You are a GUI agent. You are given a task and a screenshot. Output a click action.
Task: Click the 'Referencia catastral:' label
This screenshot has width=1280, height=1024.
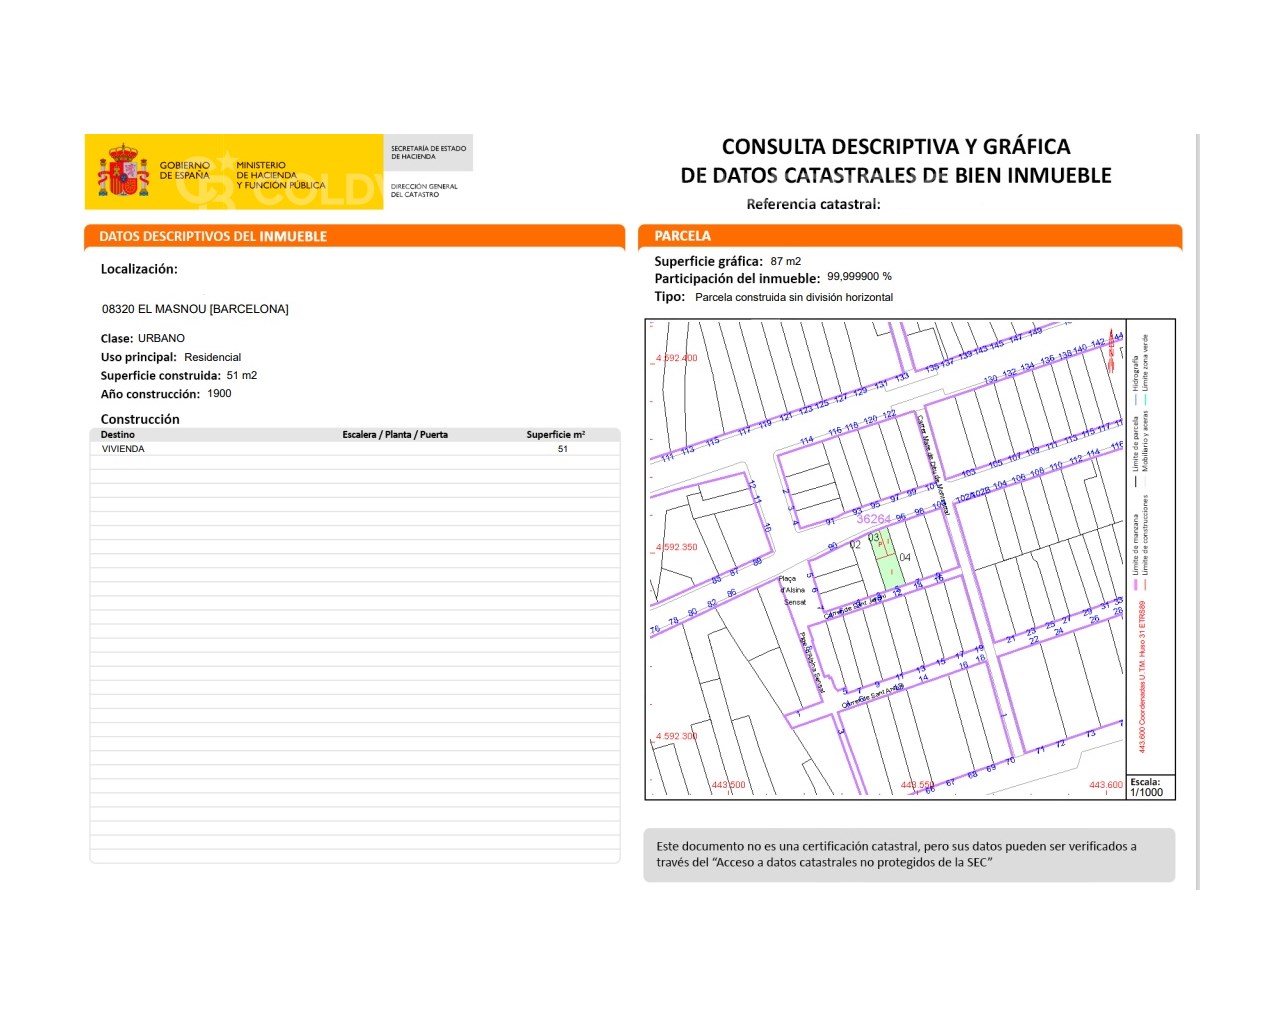[813, 204]
